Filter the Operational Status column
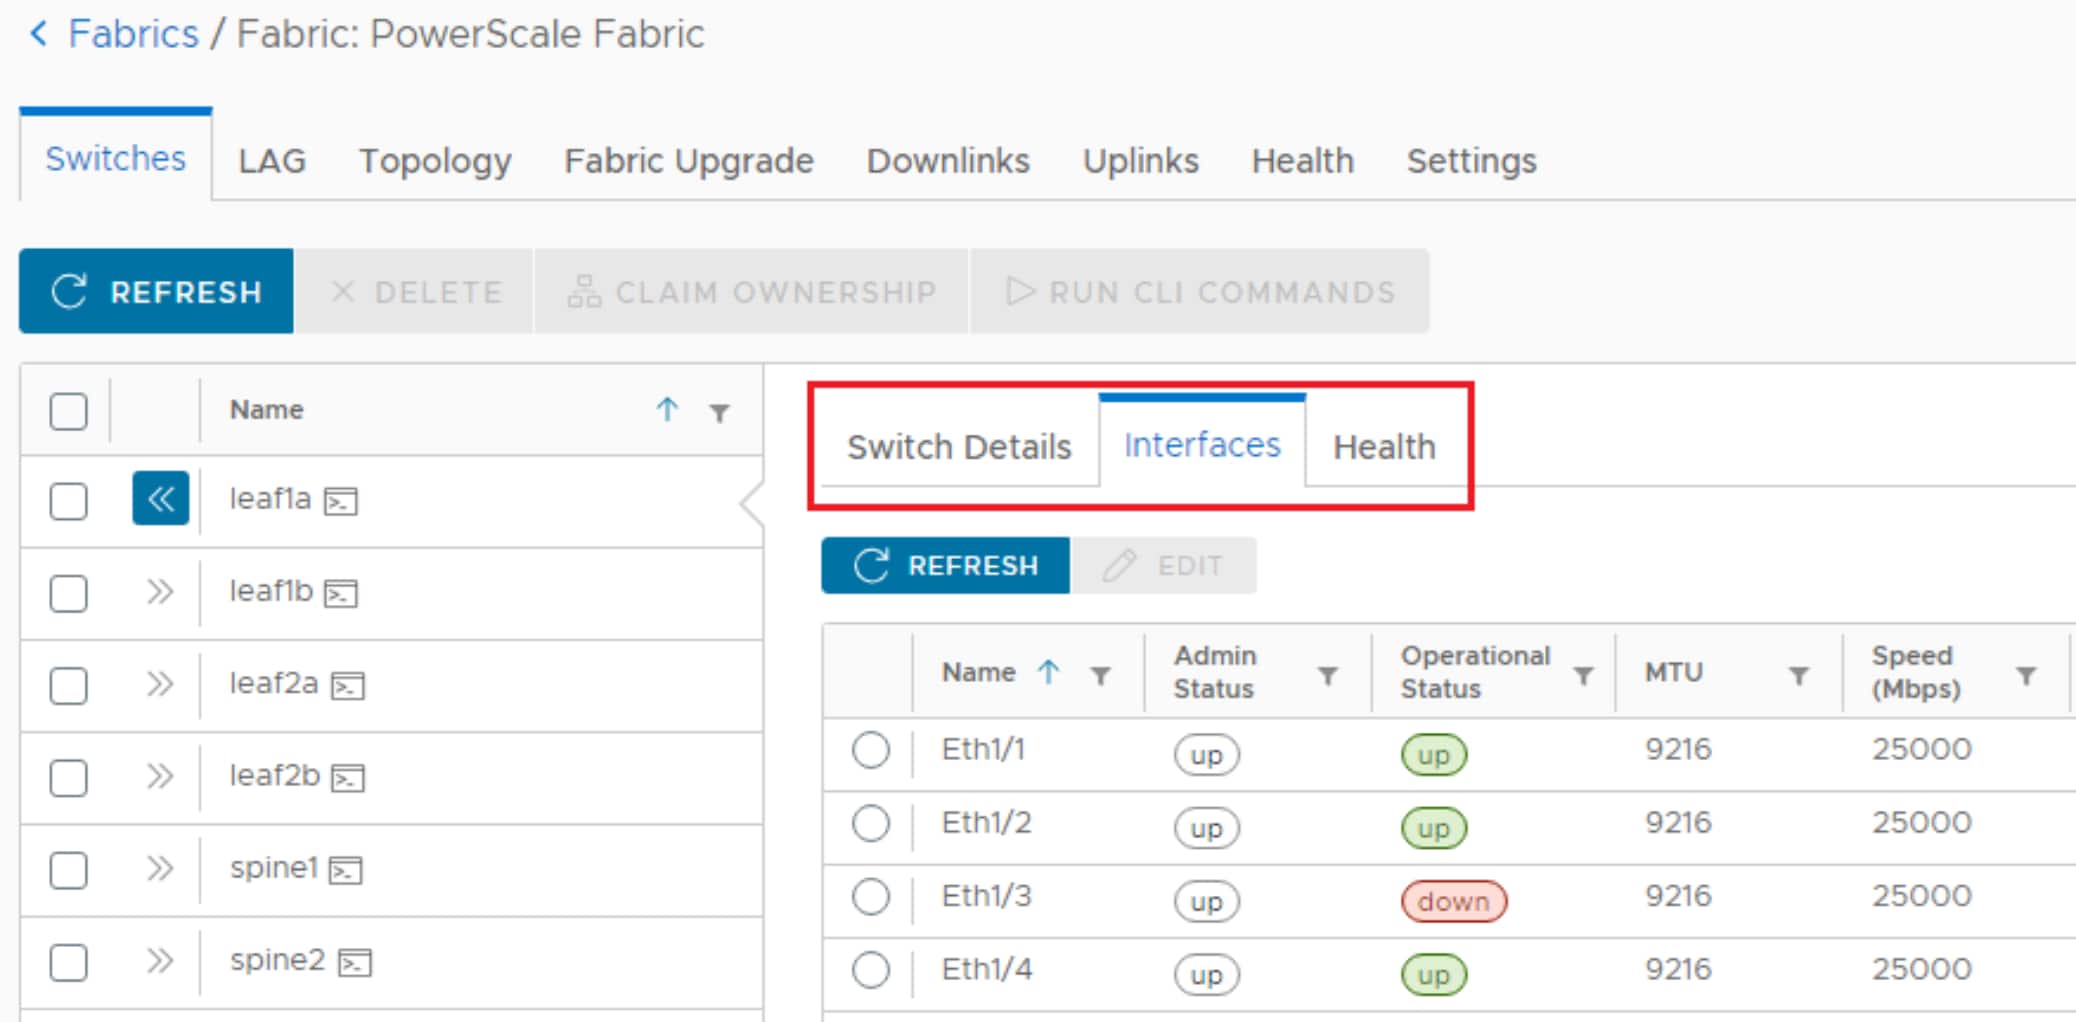The height and width of the screenshot is (1022, 2076). click(1583, 676)
